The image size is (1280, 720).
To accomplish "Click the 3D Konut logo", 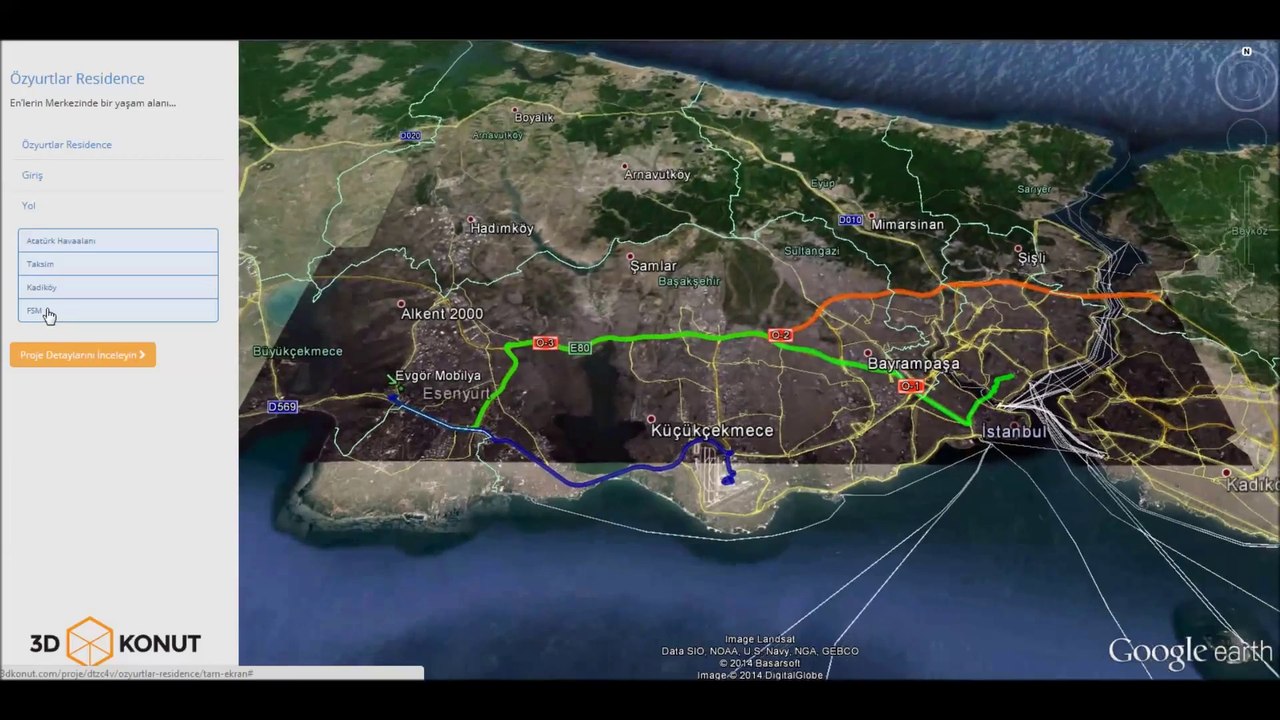I will pos(115,641).
